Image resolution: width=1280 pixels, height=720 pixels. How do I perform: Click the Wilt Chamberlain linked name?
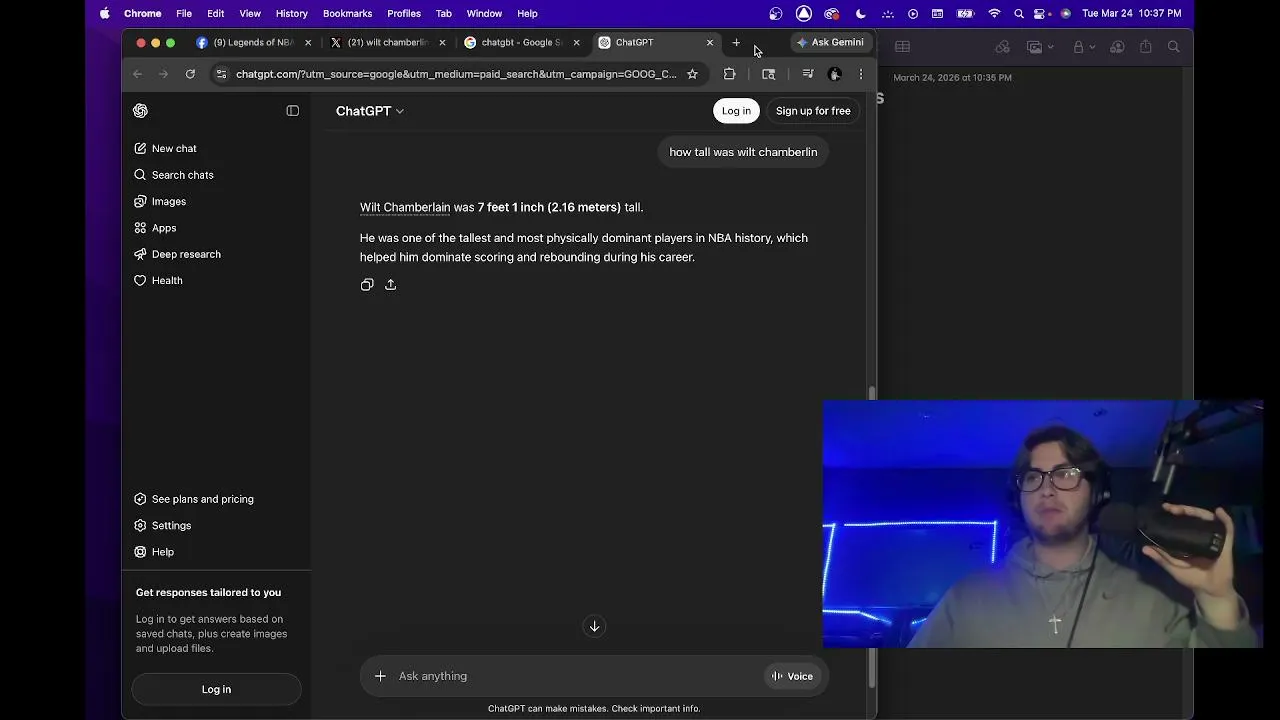405,207
